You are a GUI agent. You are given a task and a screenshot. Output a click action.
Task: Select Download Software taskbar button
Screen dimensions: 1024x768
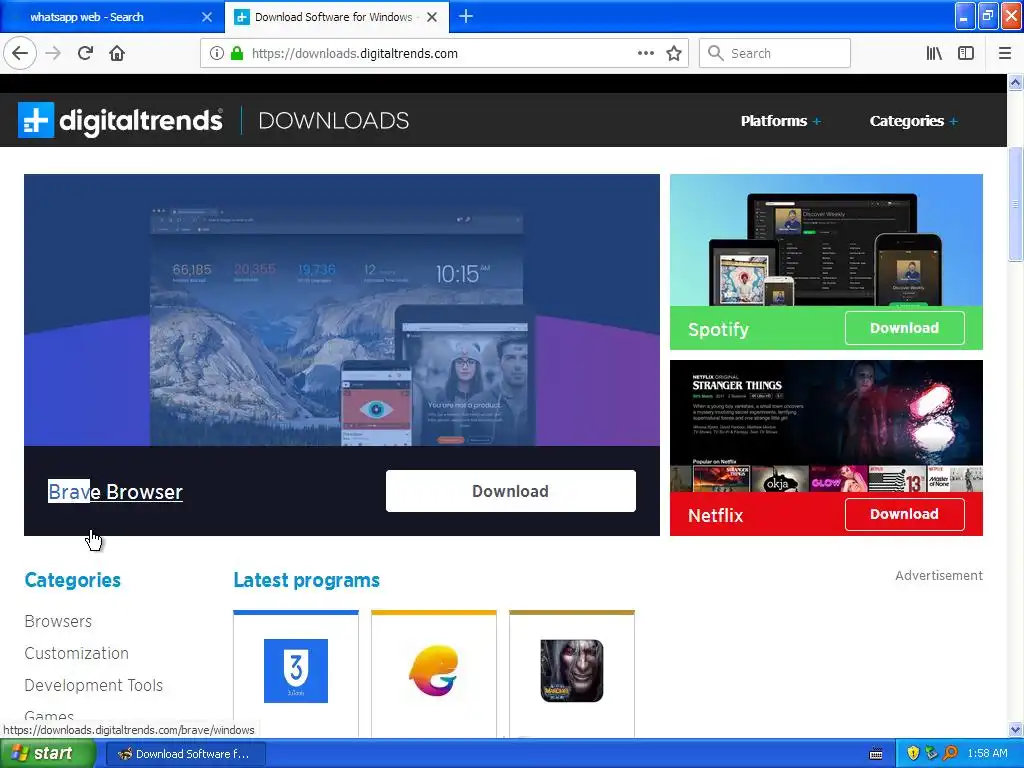185,754
